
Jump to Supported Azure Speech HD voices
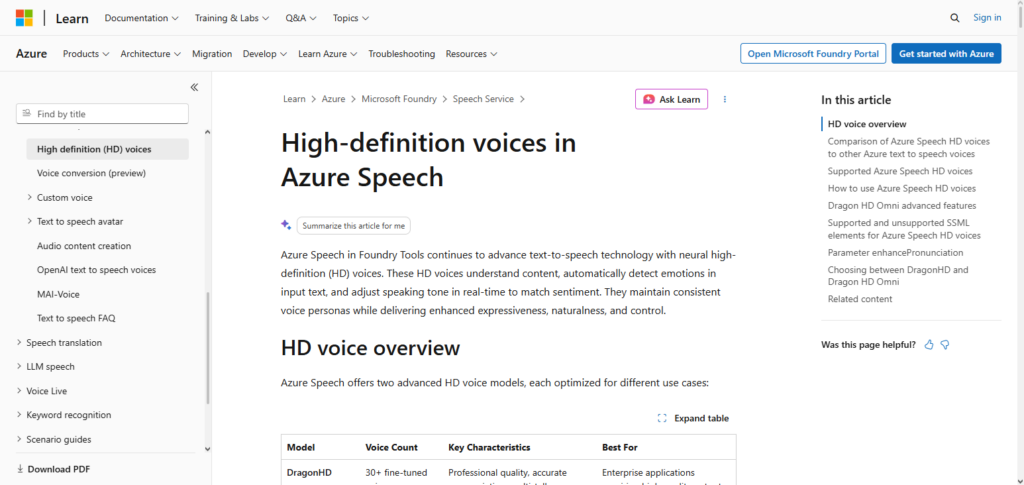click(900, 171)
